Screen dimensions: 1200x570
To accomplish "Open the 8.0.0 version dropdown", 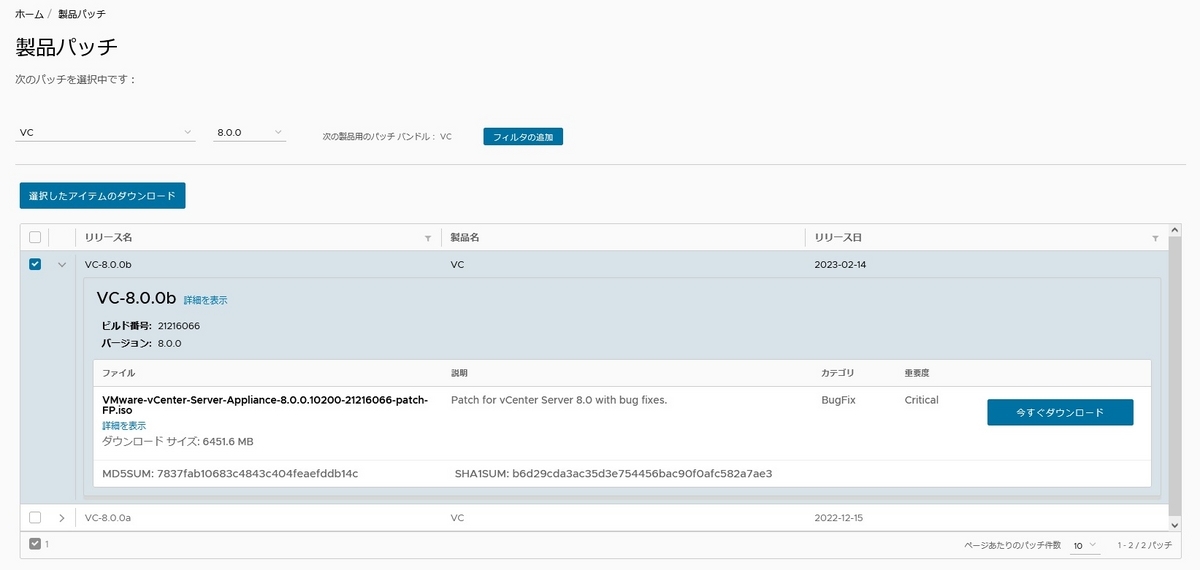I will 250,132.
